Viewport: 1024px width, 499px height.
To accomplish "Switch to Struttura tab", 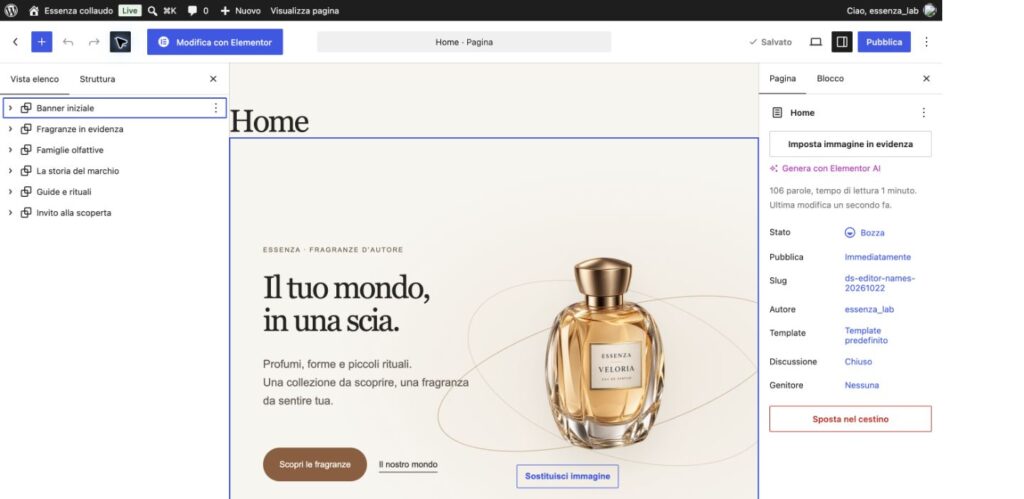I will pyautogui.click(x=97, y=79).
